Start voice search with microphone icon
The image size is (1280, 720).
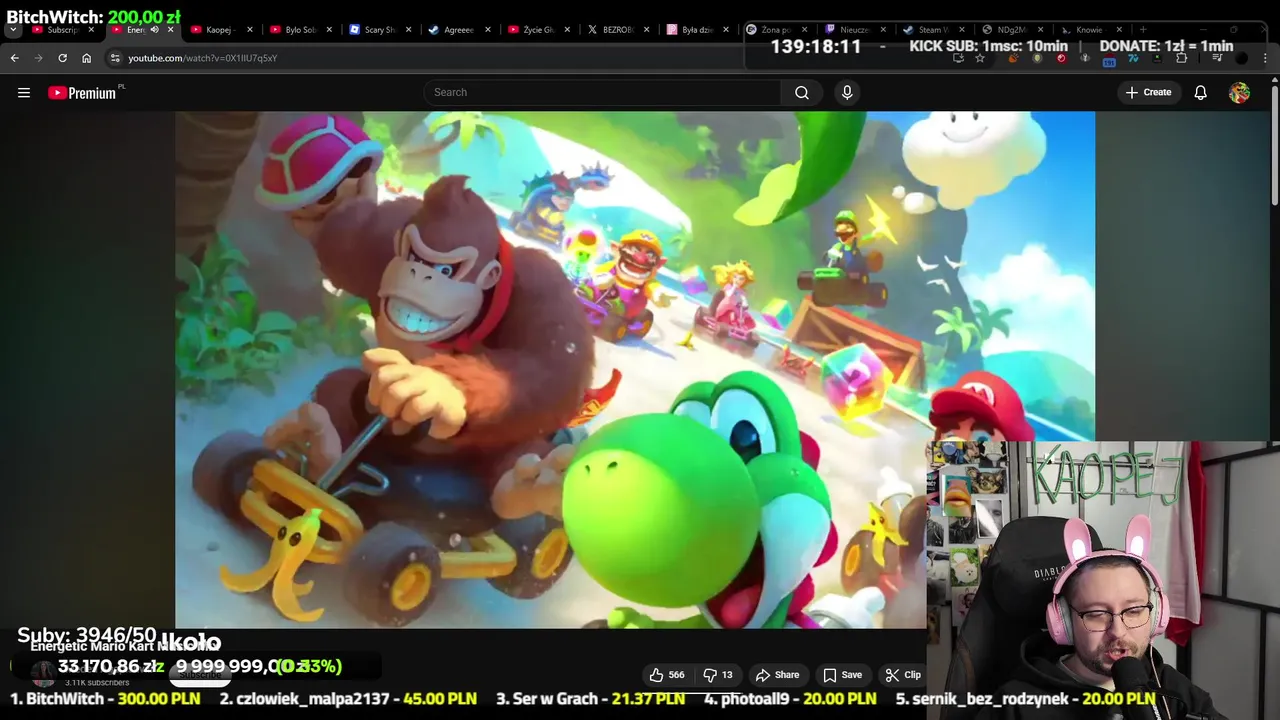tap(847, 92)
